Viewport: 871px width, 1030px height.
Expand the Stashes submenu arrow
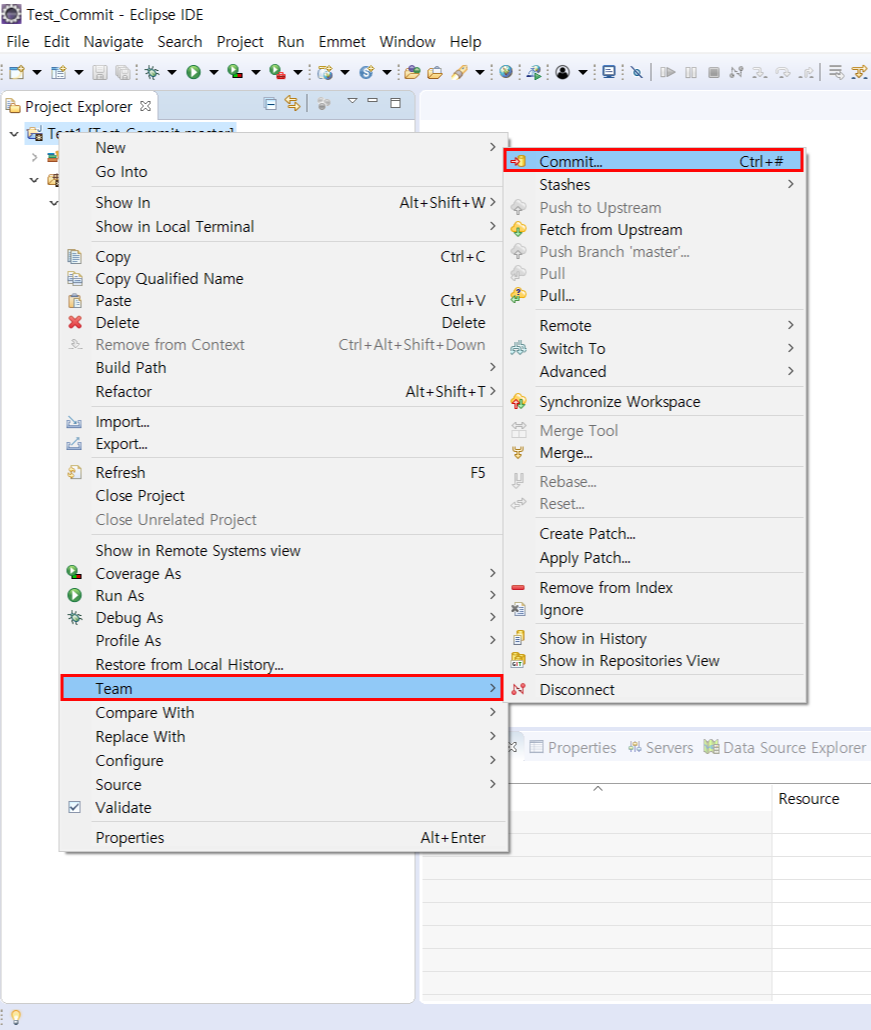[x=791, y=184]
